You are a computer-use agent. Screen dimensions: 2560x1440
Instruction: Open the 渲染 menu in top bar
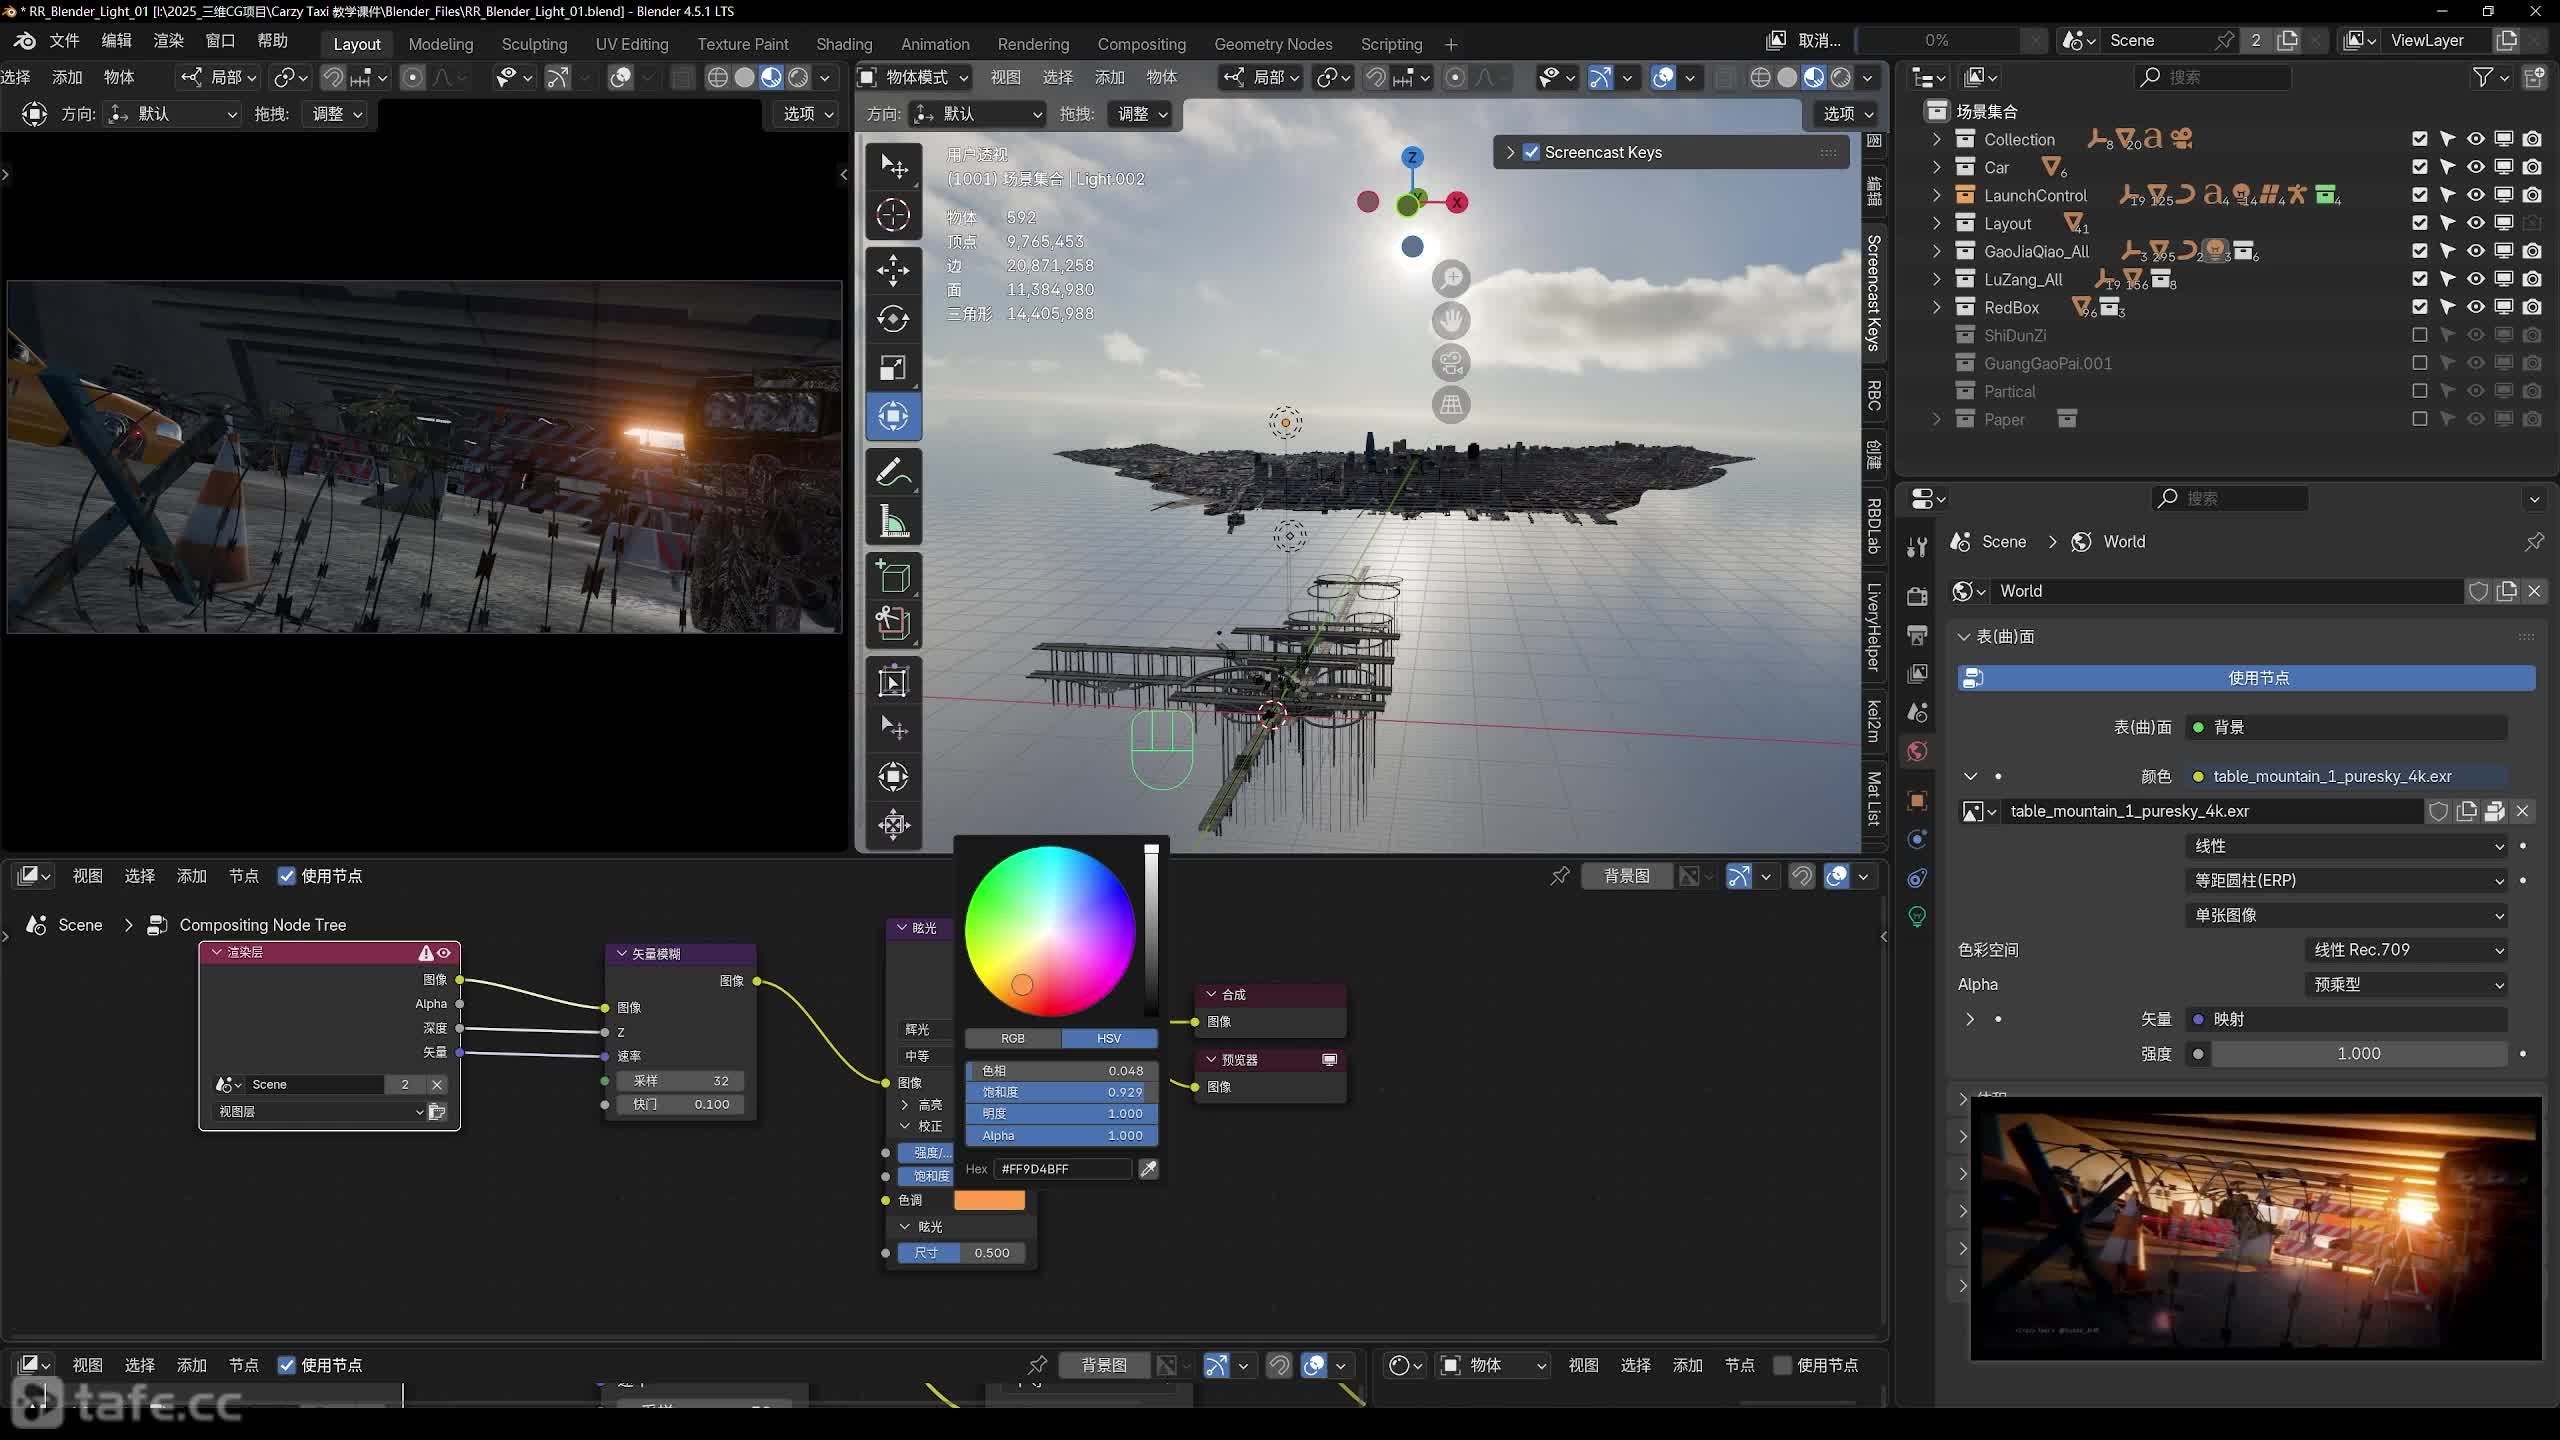point(168,40)
